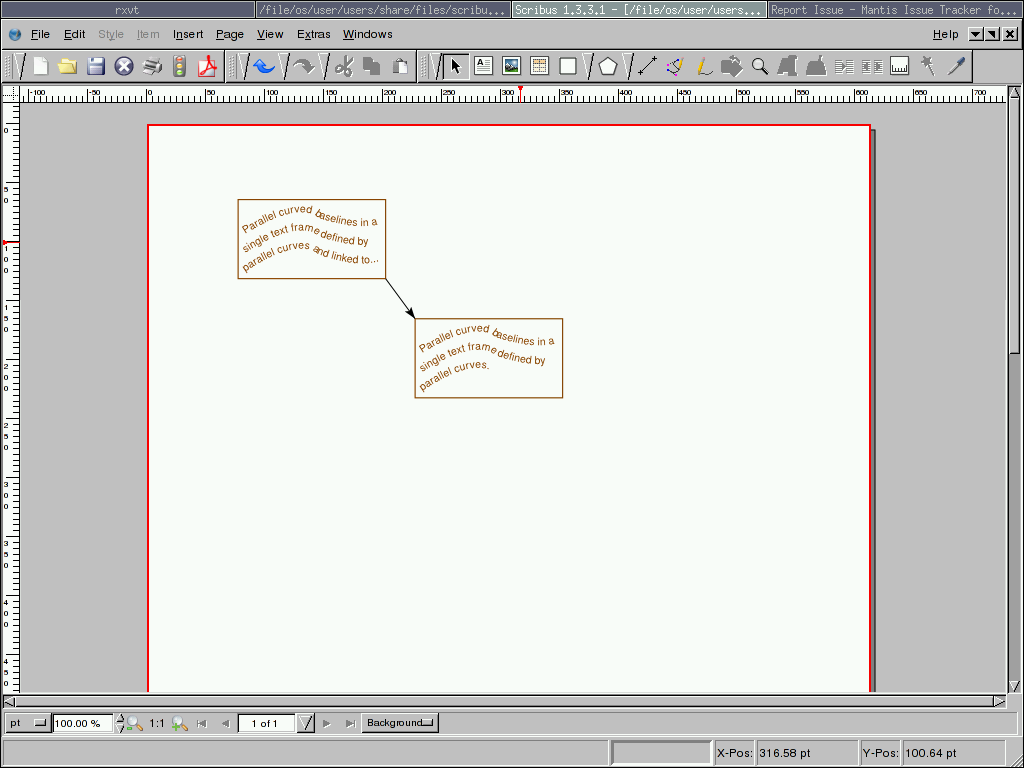Select the Insert Image Frame tool

[511, 67]
